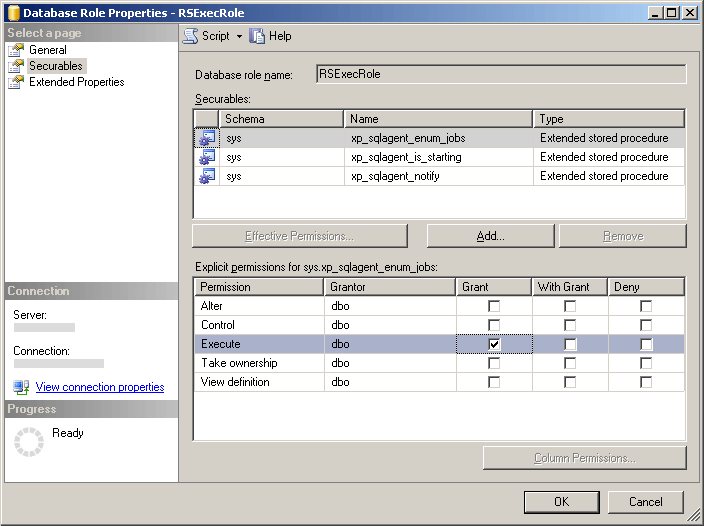Open the Script dropdown arrow
The width and height of the screenshot is (704, 526).
(239, 36)
